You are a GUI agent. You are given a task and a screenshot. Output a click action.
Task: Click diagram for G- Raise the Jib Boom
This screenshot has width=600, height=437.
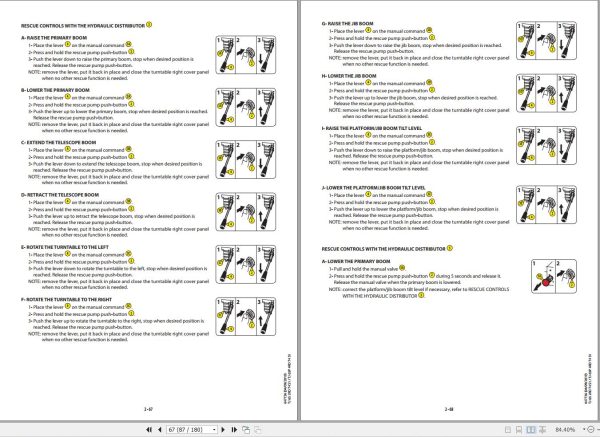(x=546, y=41)
